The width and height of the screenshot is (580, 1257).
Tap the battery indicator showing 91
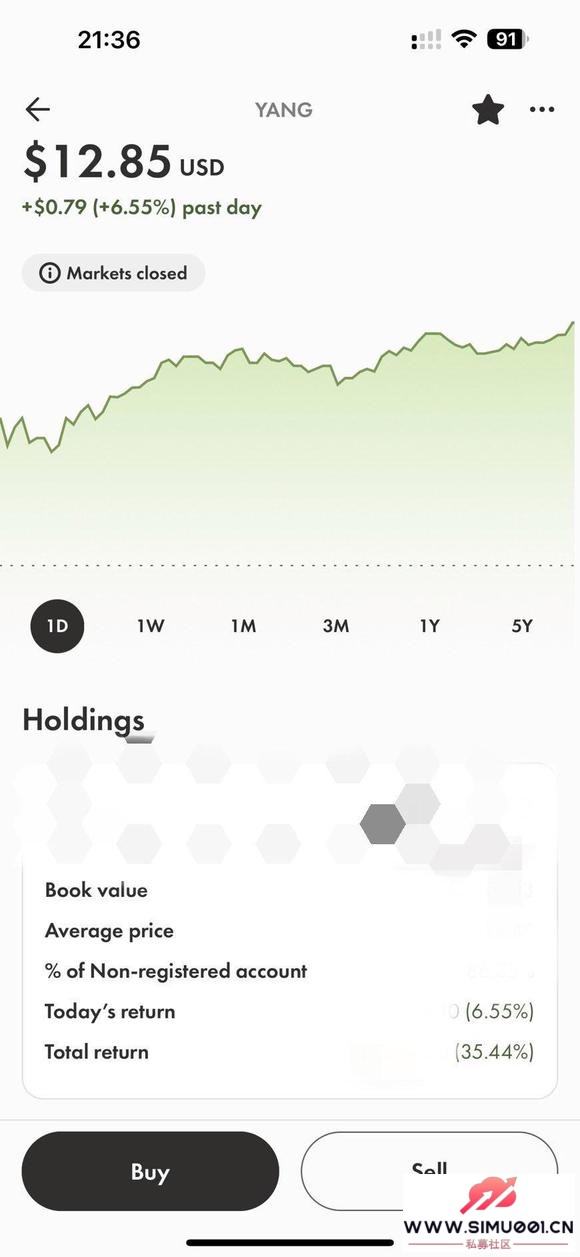tap(507, 40)
